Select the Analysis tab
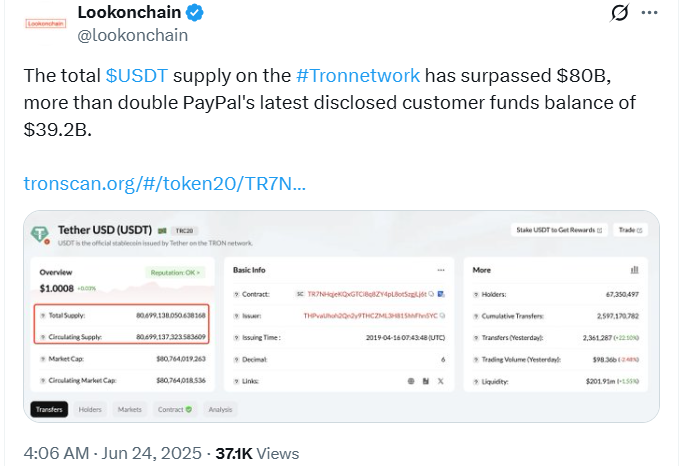 click(220, 409)
